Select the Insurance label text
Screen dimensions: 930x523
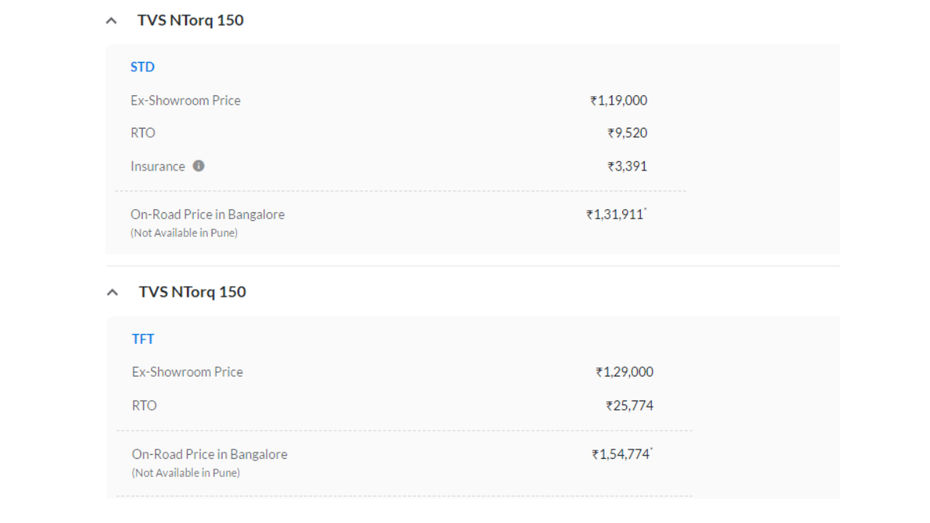tap(158, 166)
